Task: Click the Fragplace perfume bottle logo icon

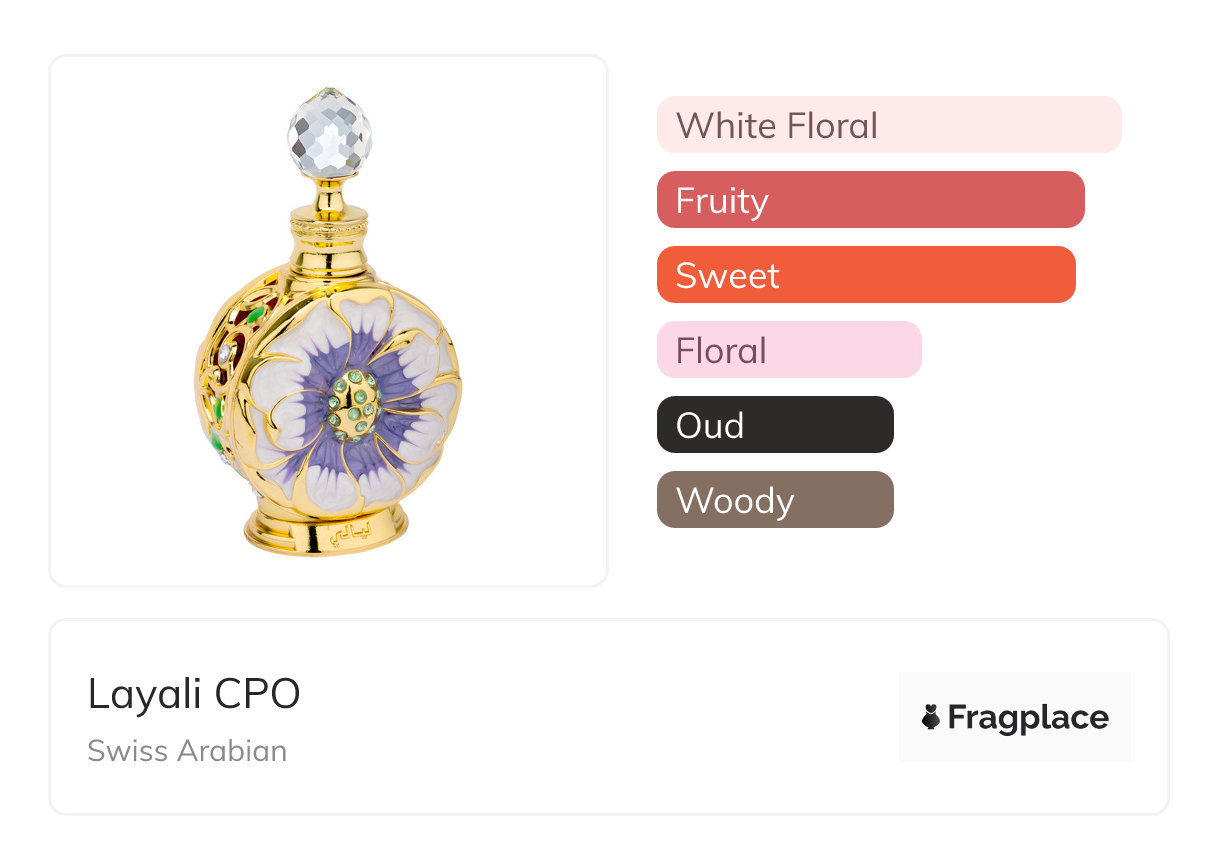Action: click(x=931, y=717)
